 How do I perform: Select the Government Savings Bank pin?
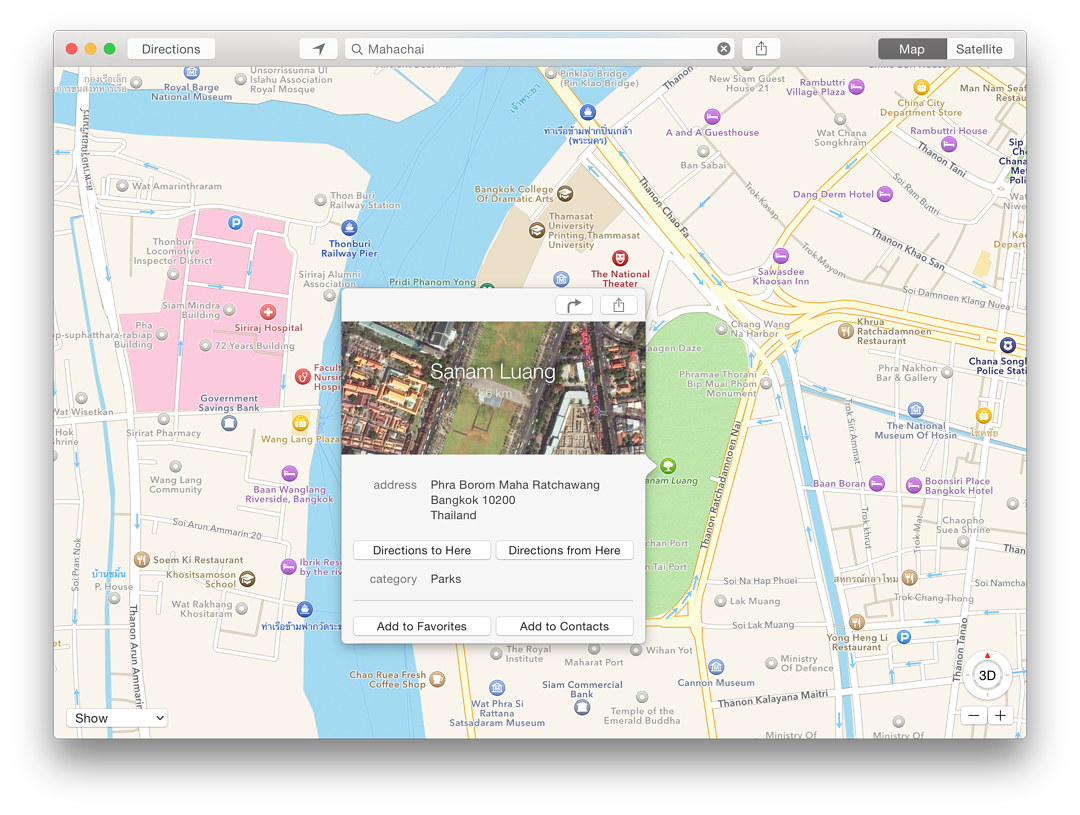(x=229, y=423)
